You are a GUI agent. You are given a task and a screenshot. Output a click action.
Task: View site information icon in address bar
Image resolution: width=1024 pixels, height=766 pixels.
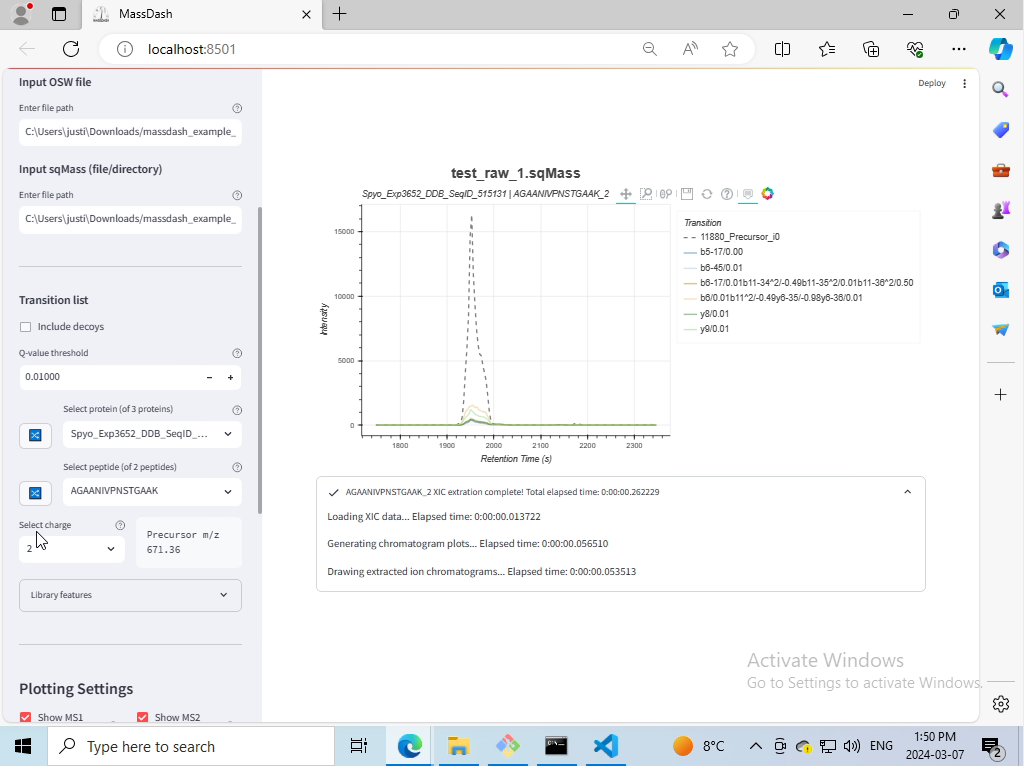tap(125, 49)
